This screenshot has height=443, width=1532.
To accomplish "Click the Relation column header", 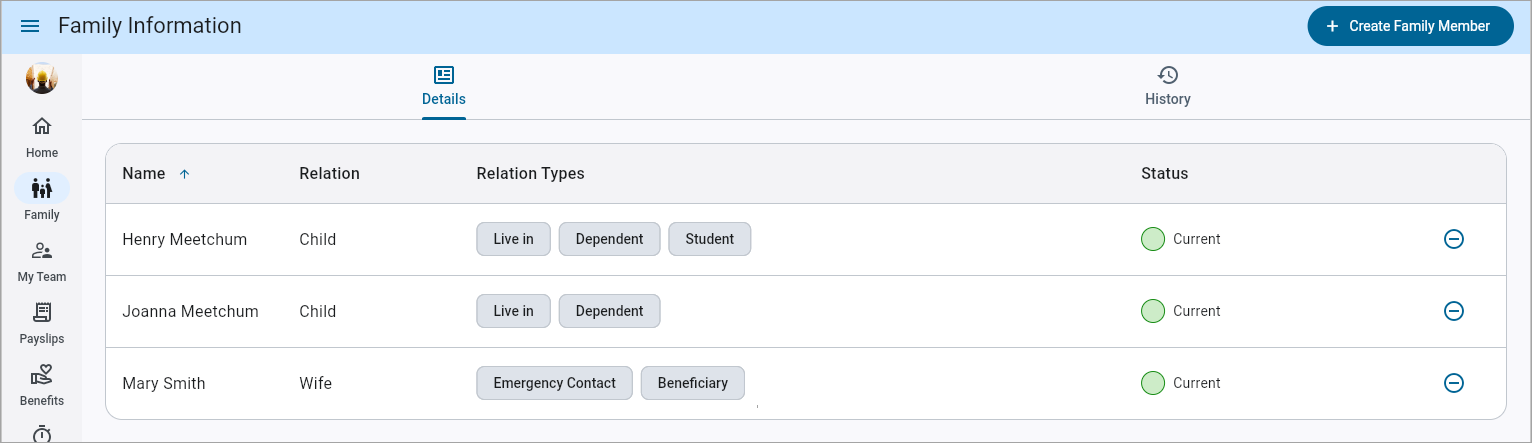I will pos(329,174).
